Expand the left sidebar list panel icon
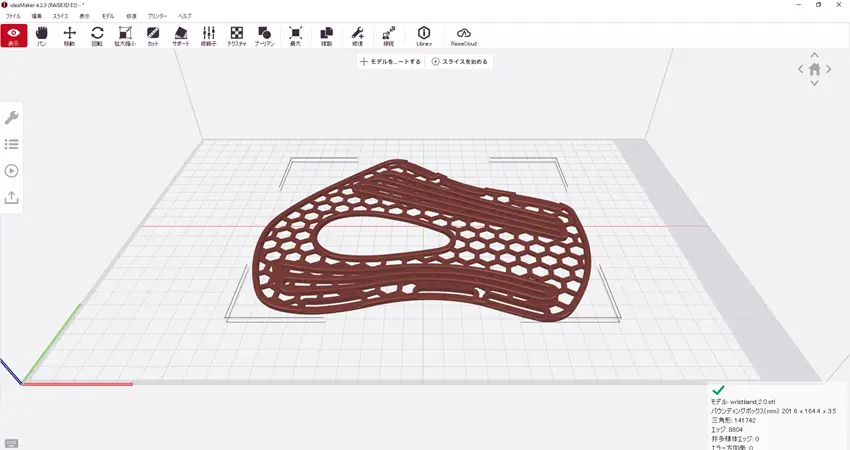The image size is (850, 450). (x=12, y=144)
